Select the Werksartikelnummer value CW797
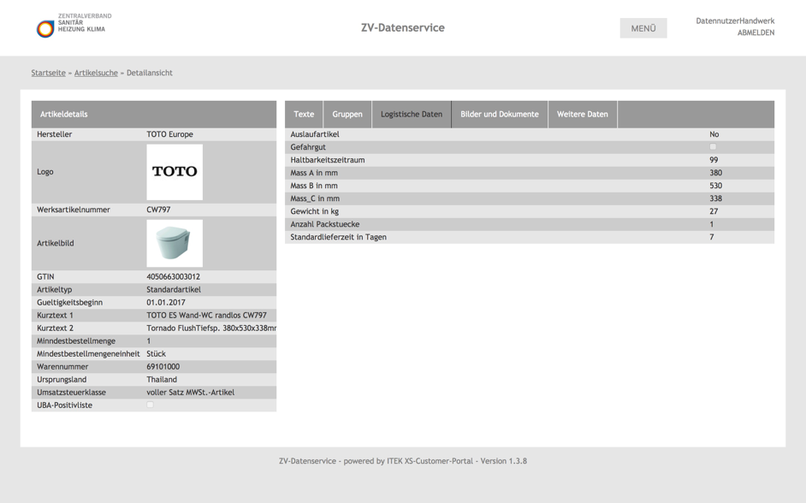 click(x=158, y=210)
